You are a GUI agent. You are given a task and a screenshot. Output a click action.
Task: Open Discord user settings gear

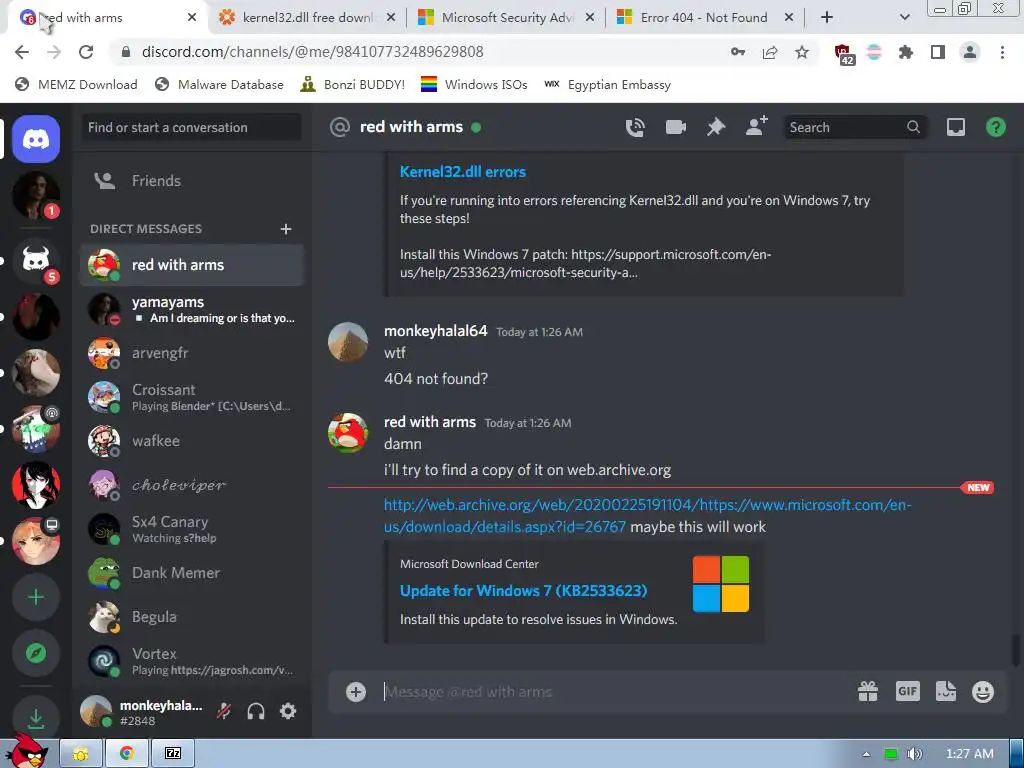click(x=288, y=711)
